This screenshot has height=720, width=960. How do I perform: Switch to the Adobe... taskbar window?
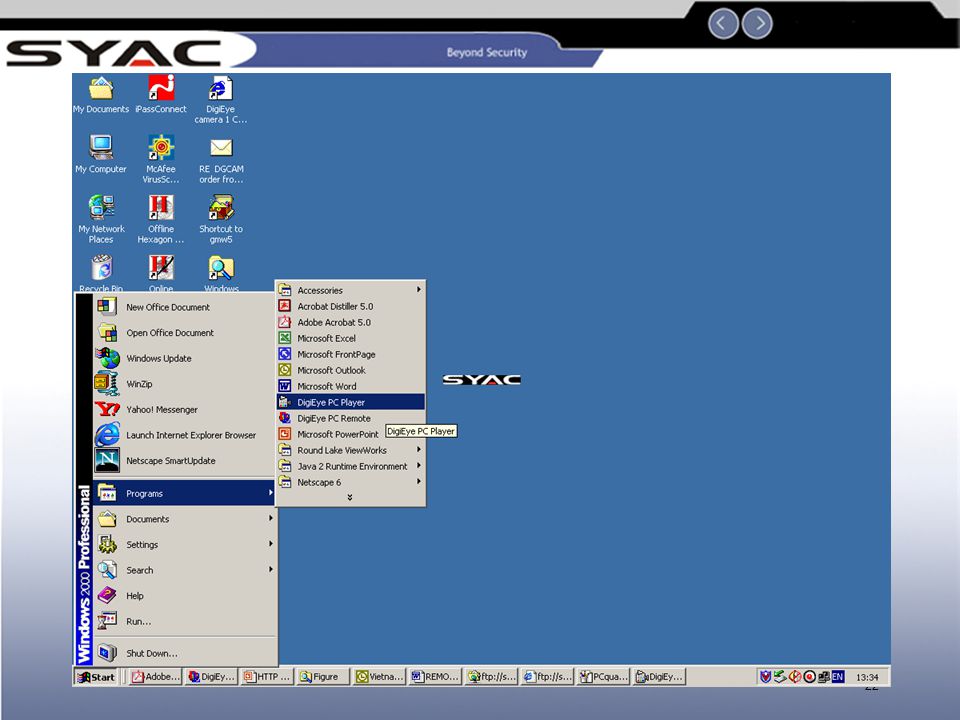(156, 677)
